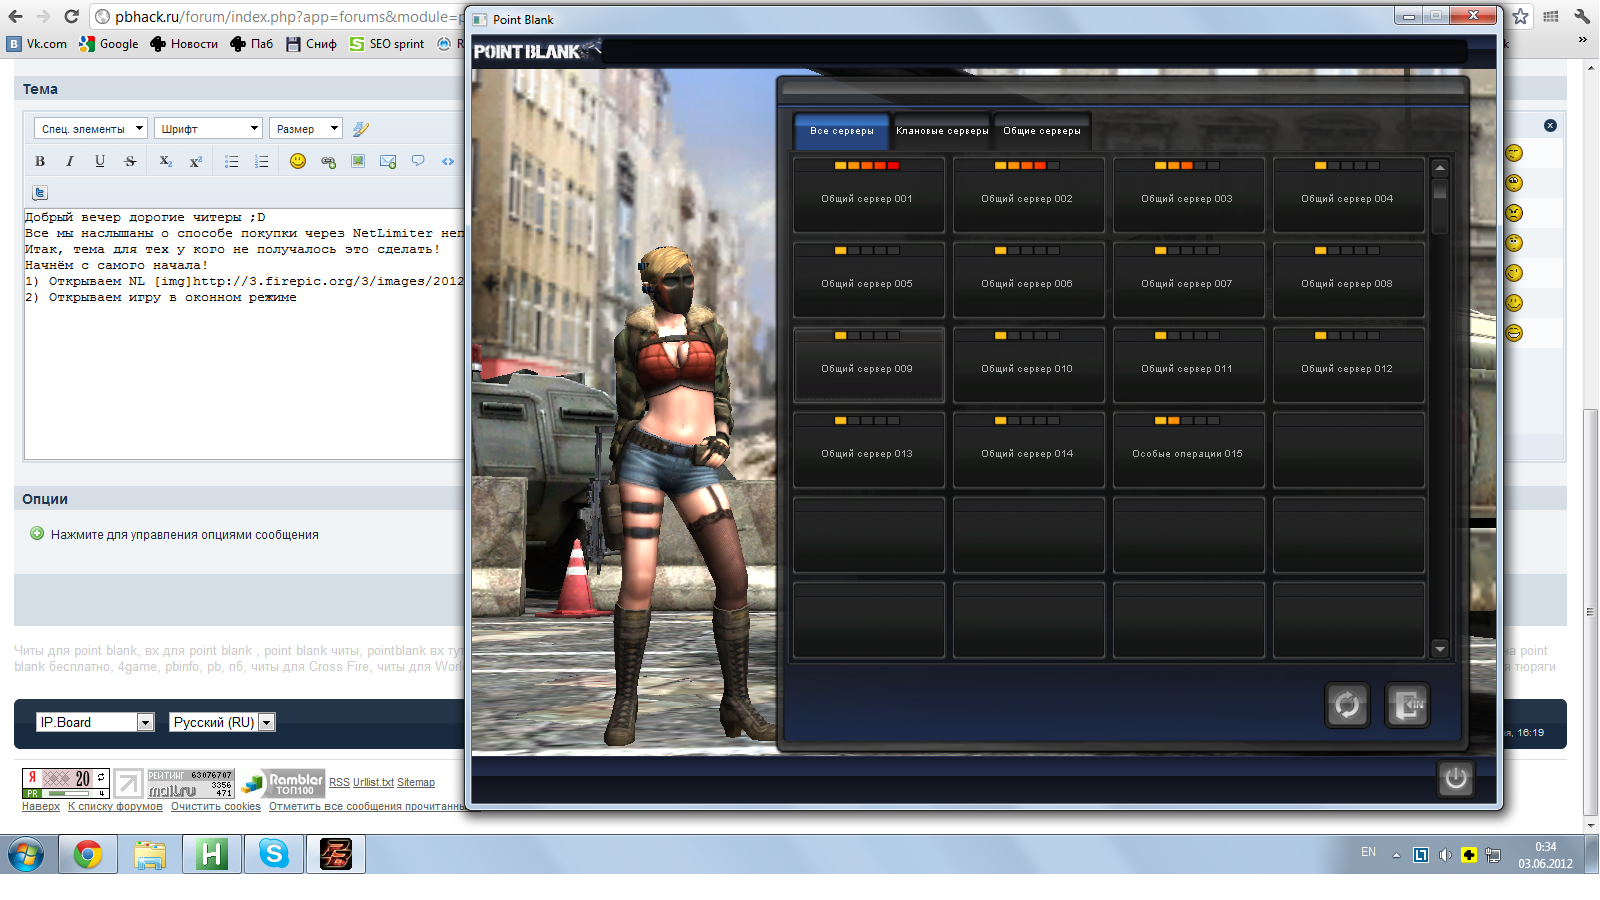Click the volume speaker tray icon
This screenshot has height=900, width=1600.
click(x=1445, y=855)
